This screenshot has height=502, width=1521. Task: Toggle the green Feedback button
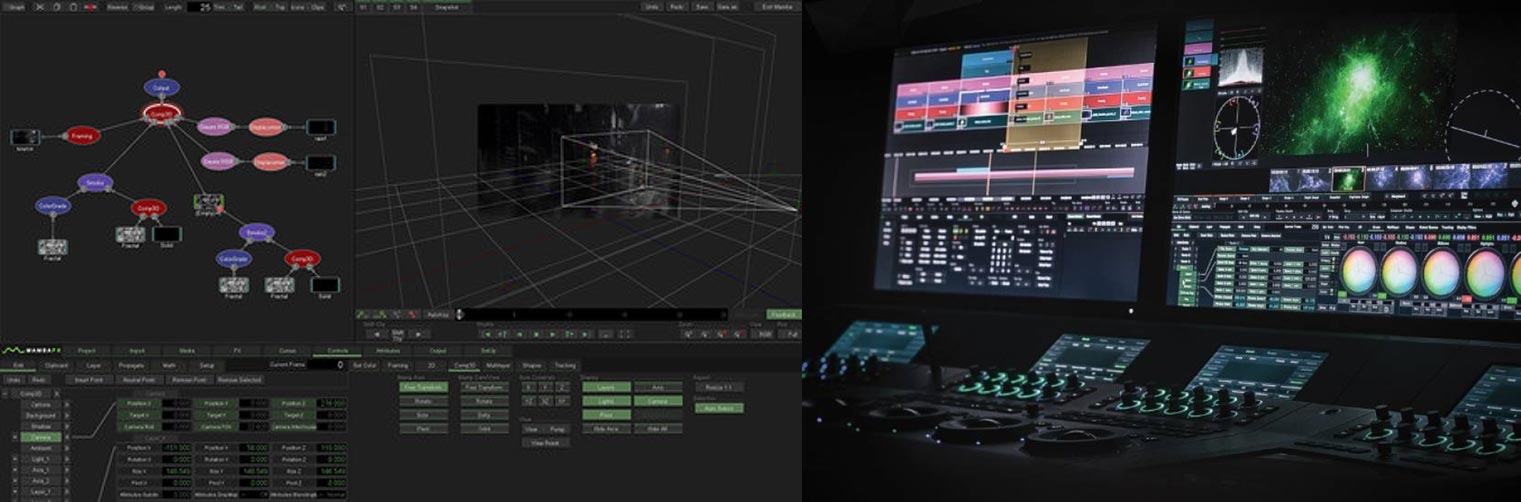tap(783, 314)
